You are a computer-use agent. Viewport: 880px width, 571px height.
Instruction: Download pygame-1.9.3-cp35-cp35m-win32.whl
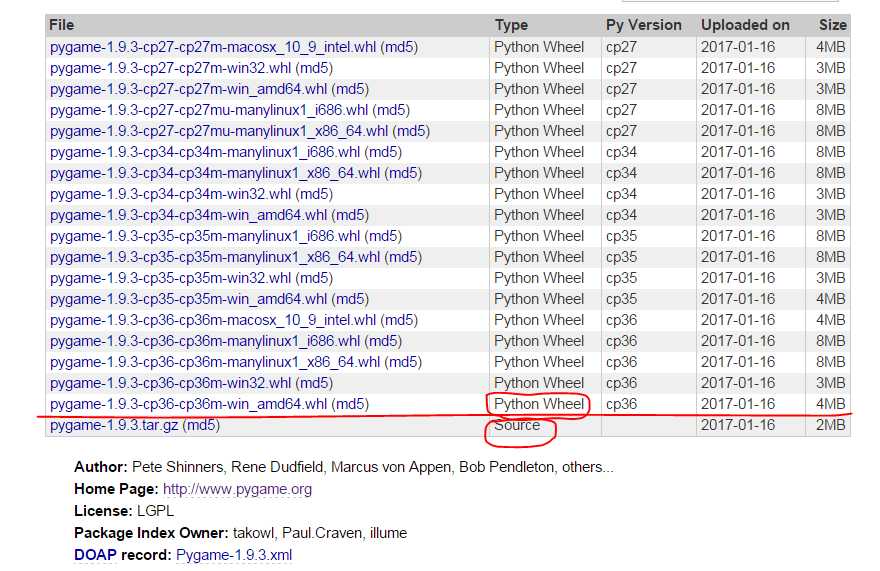click(171, 278)
